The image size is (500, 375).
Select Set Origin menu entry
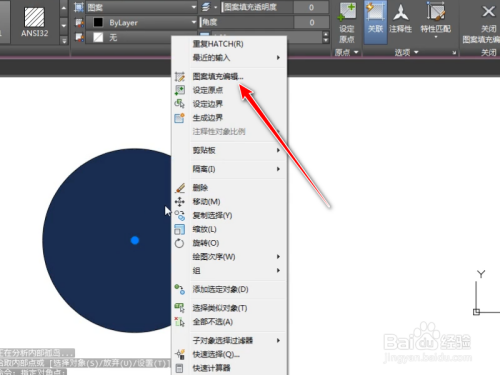pyautogui.click(x=229, y=90)
